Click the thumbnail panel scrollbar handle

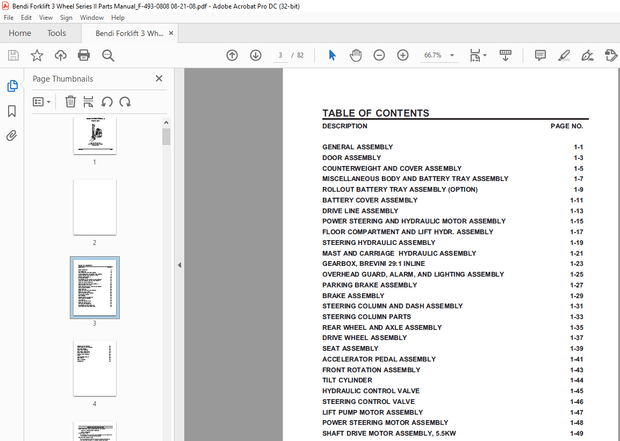(166, 136)
